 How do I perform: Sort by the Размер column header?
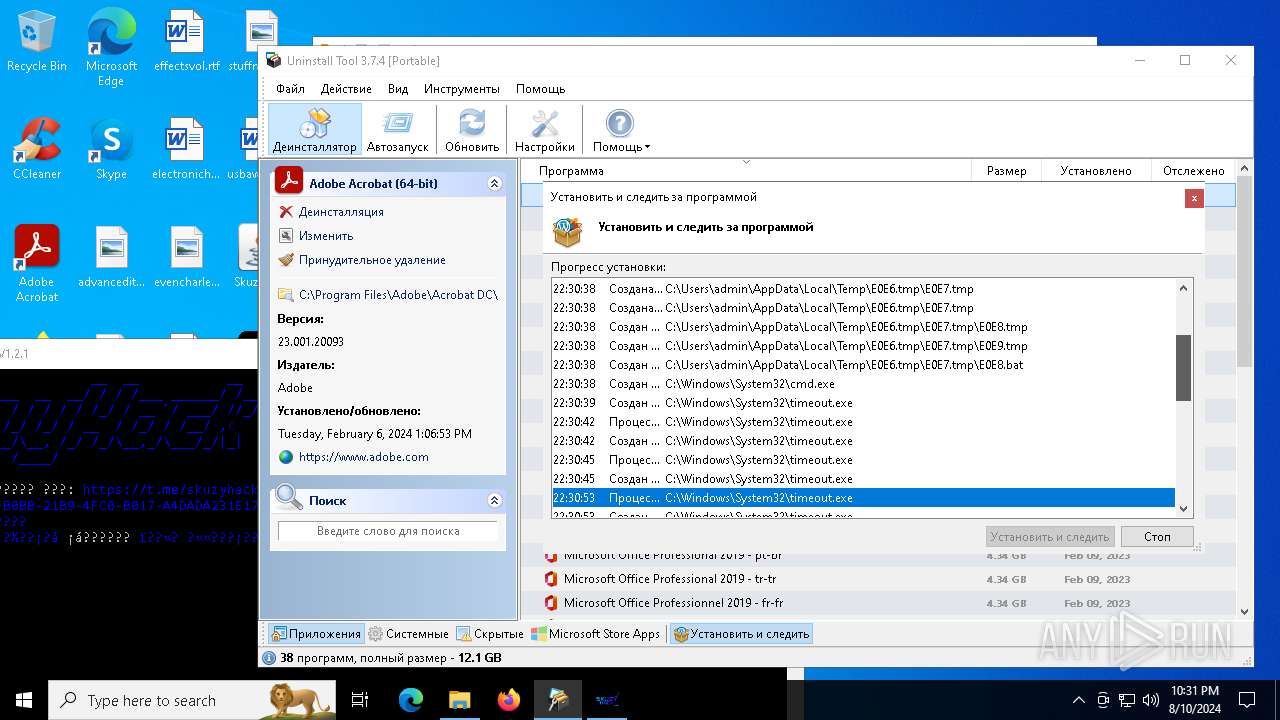[x=1006, y=171]
